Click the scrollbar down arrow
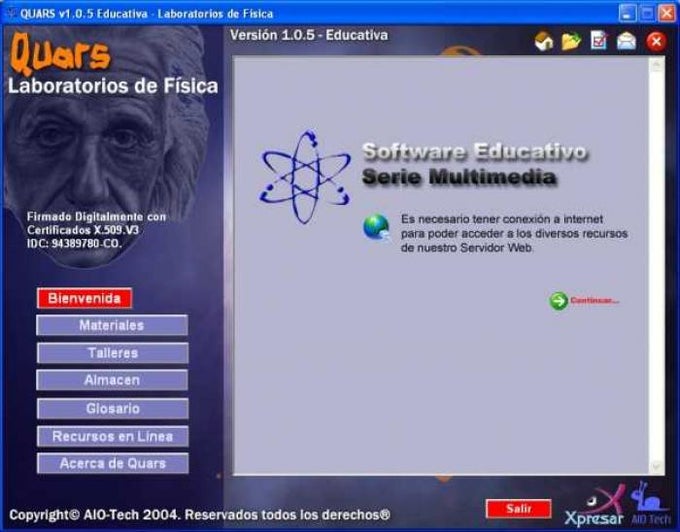 click(656, 467)
